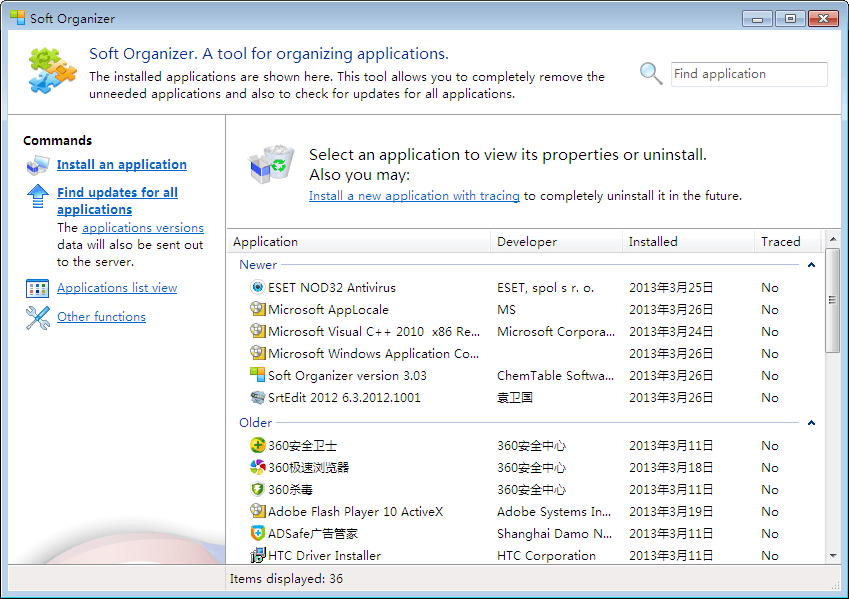Open Find updates for all applications
849x599 pixels.
117,201
